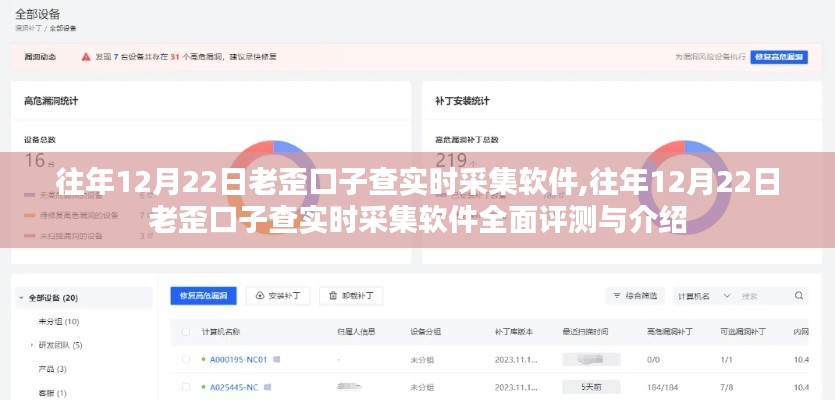
Task: Collapse the 全部设备 (20) tree node
Action: pyautogui.click(x=21, y=298)
